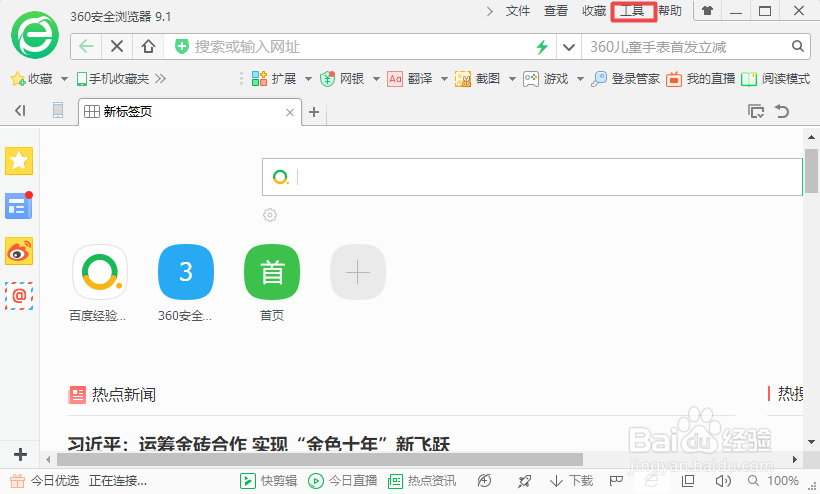Open 快剪辑 in the status bar
Viewport: 820px width, 494px height.
pyautogui.click(x=269, y=480)
